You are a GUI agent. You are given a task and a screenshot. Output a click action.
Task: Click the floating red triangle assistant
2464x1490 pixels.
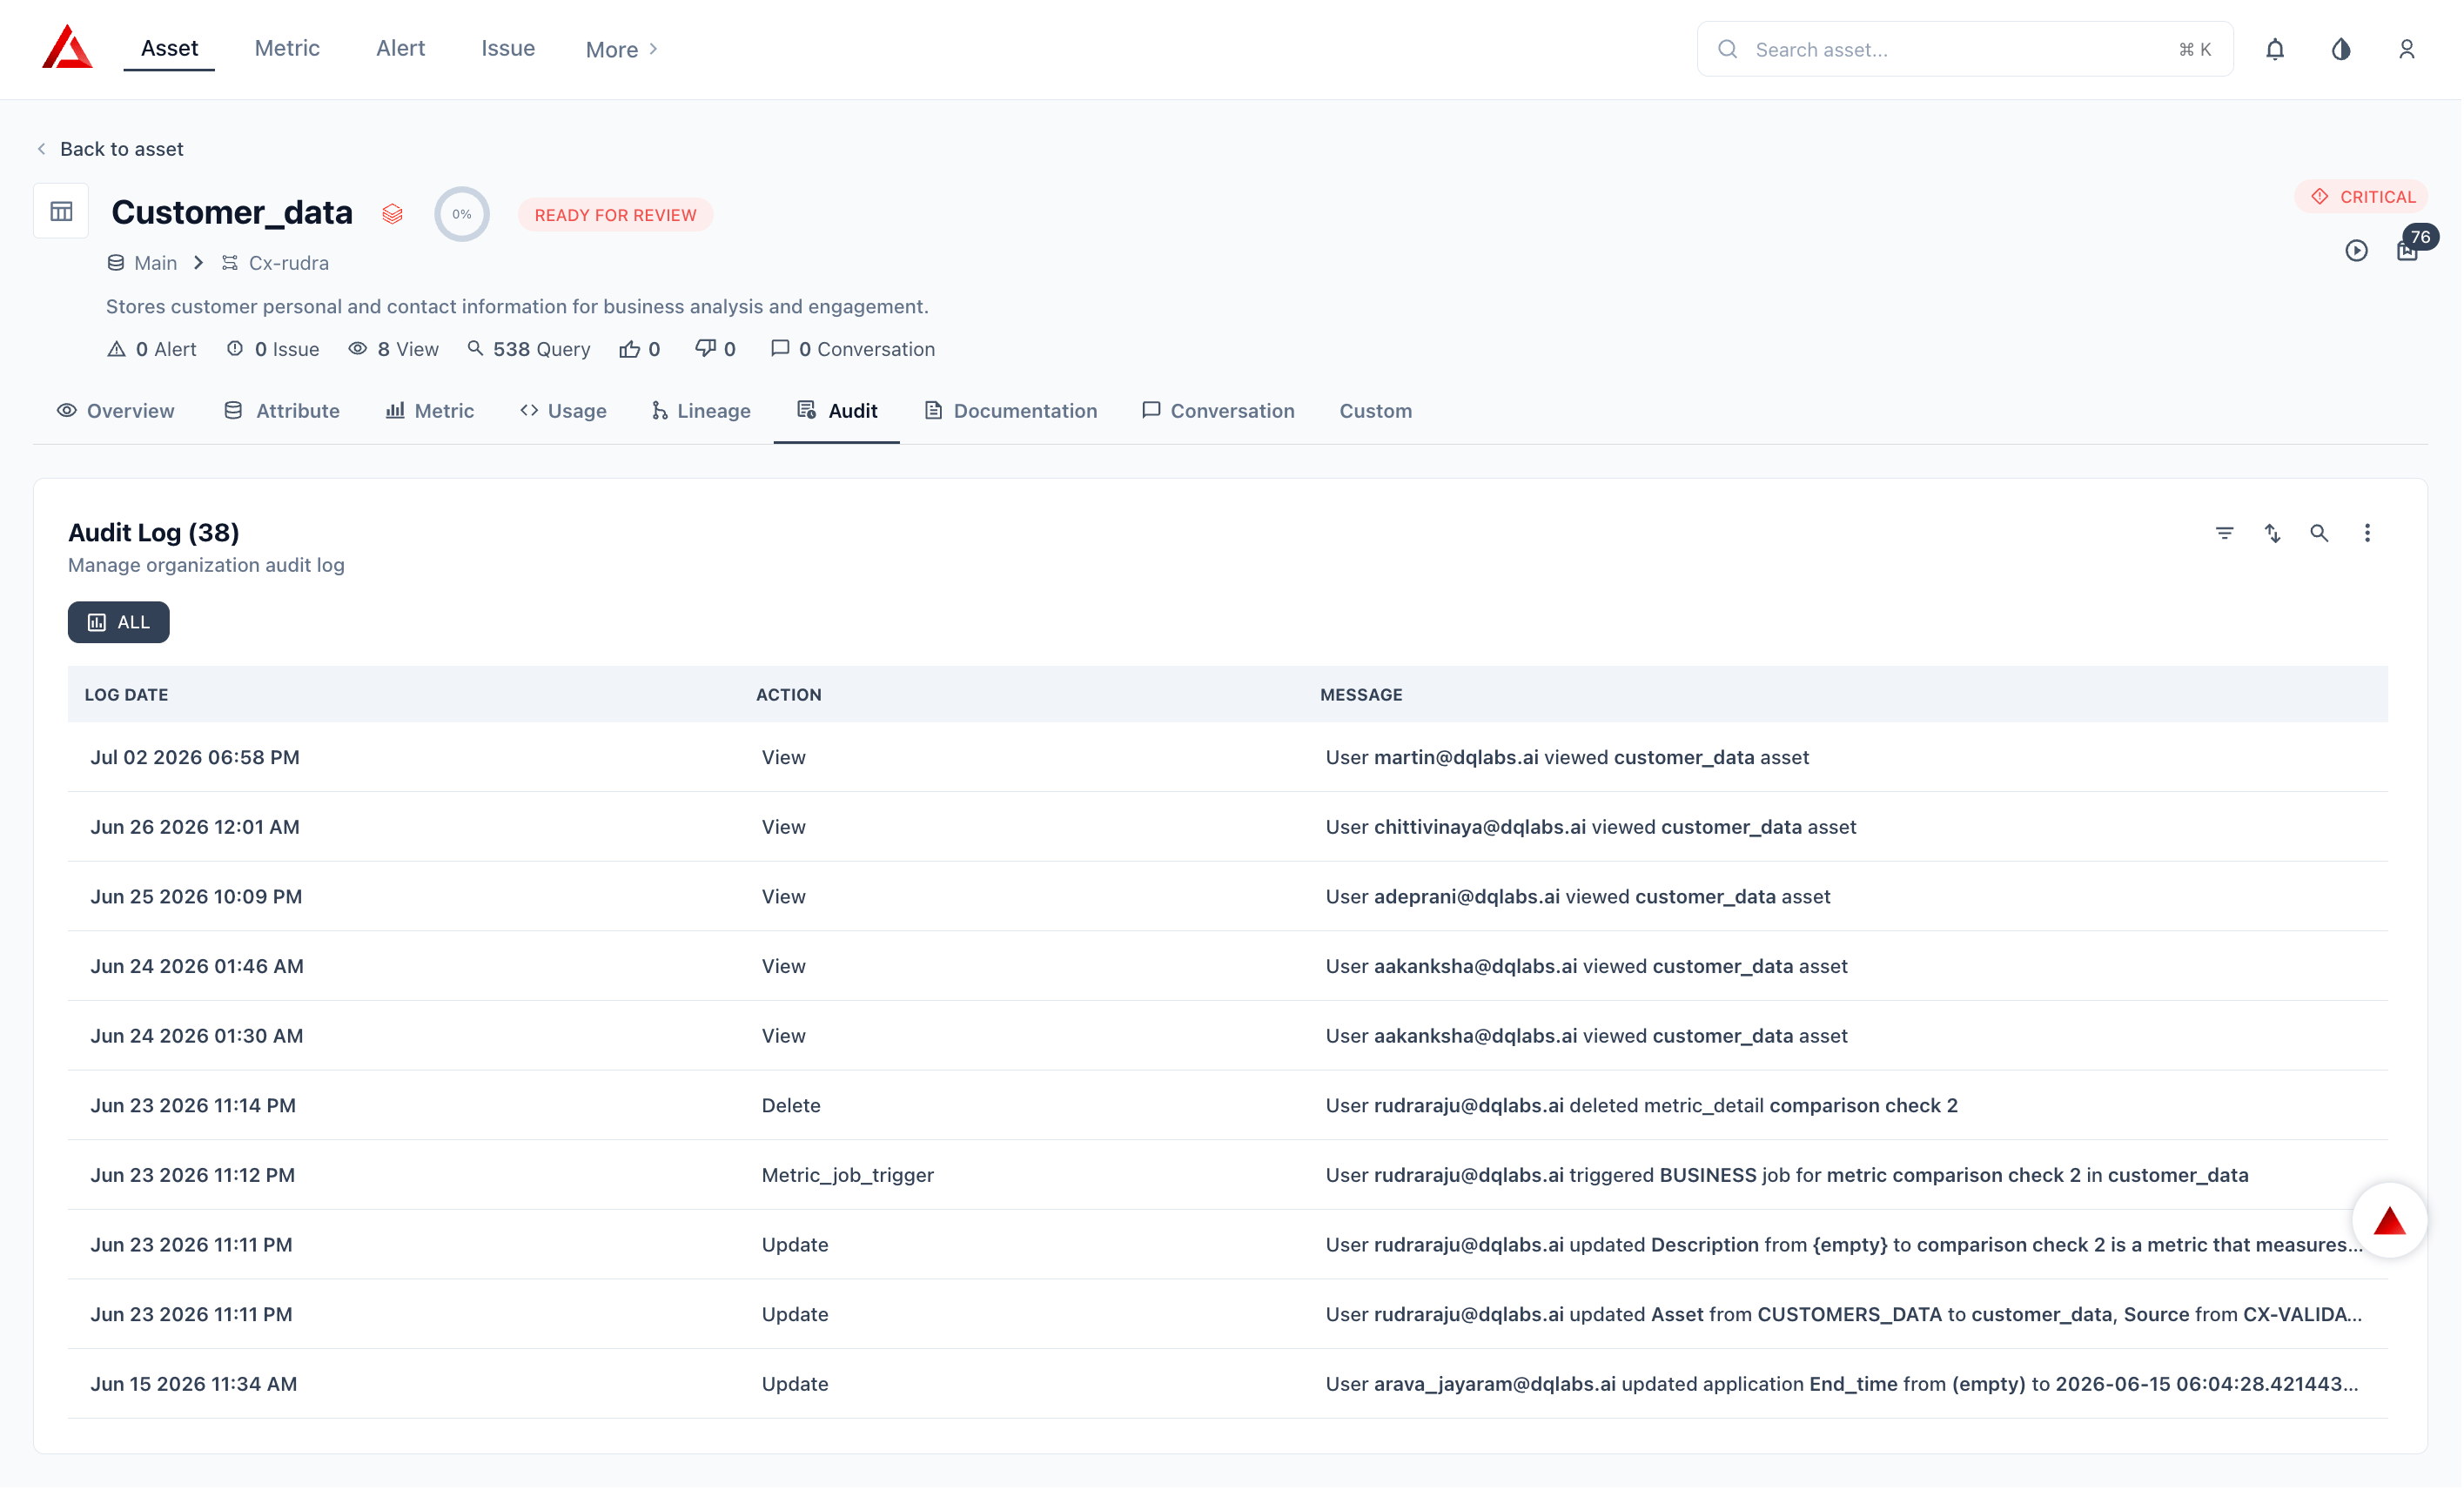[2391, 1221]
